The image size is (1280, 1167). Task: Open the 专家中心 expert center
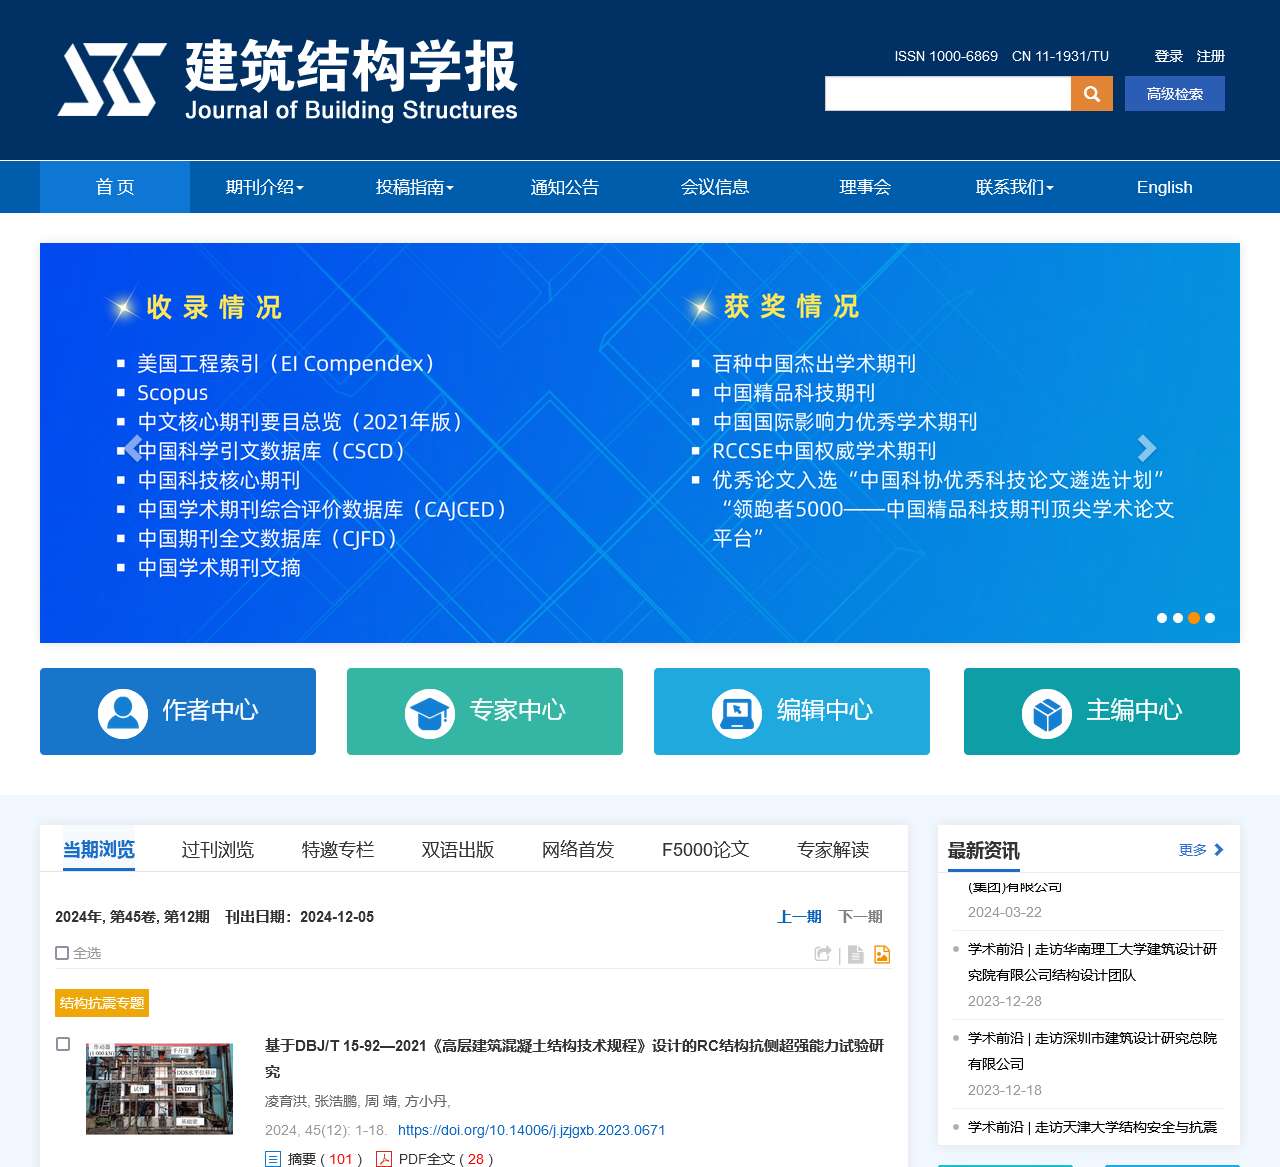coord(485,711)
